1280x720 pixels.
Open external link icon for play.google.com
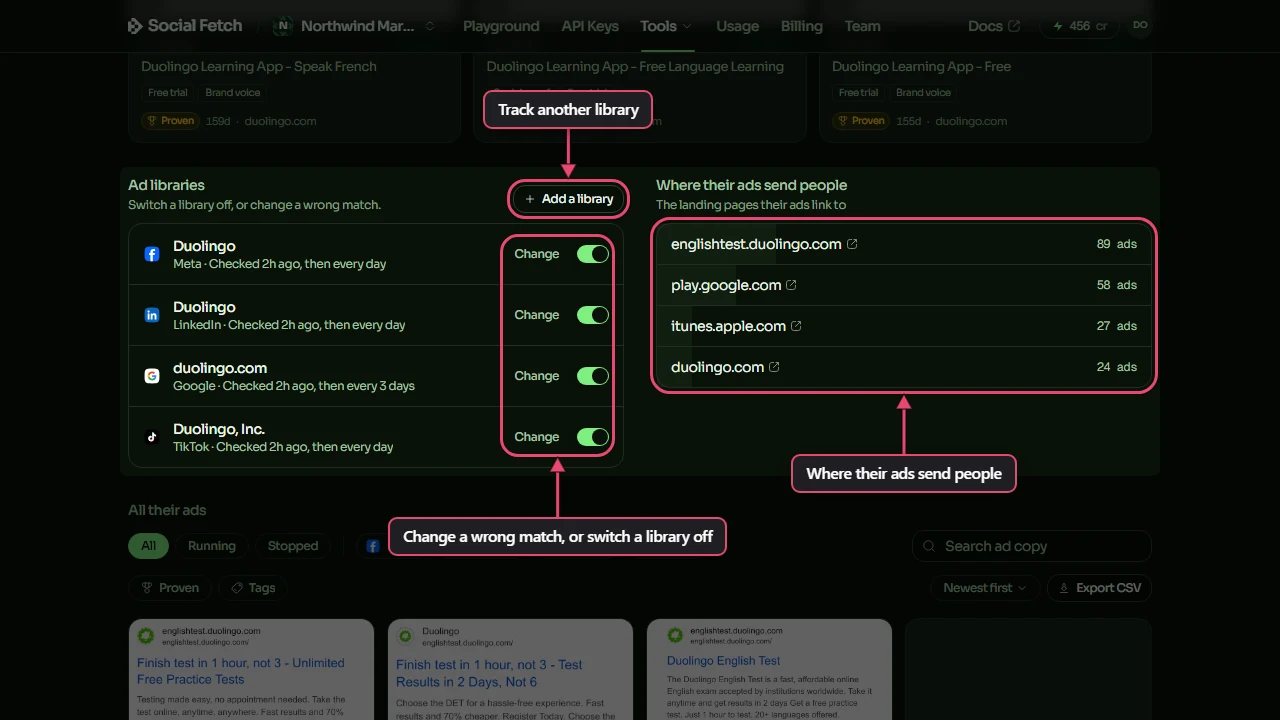click(x=791, y=285)
